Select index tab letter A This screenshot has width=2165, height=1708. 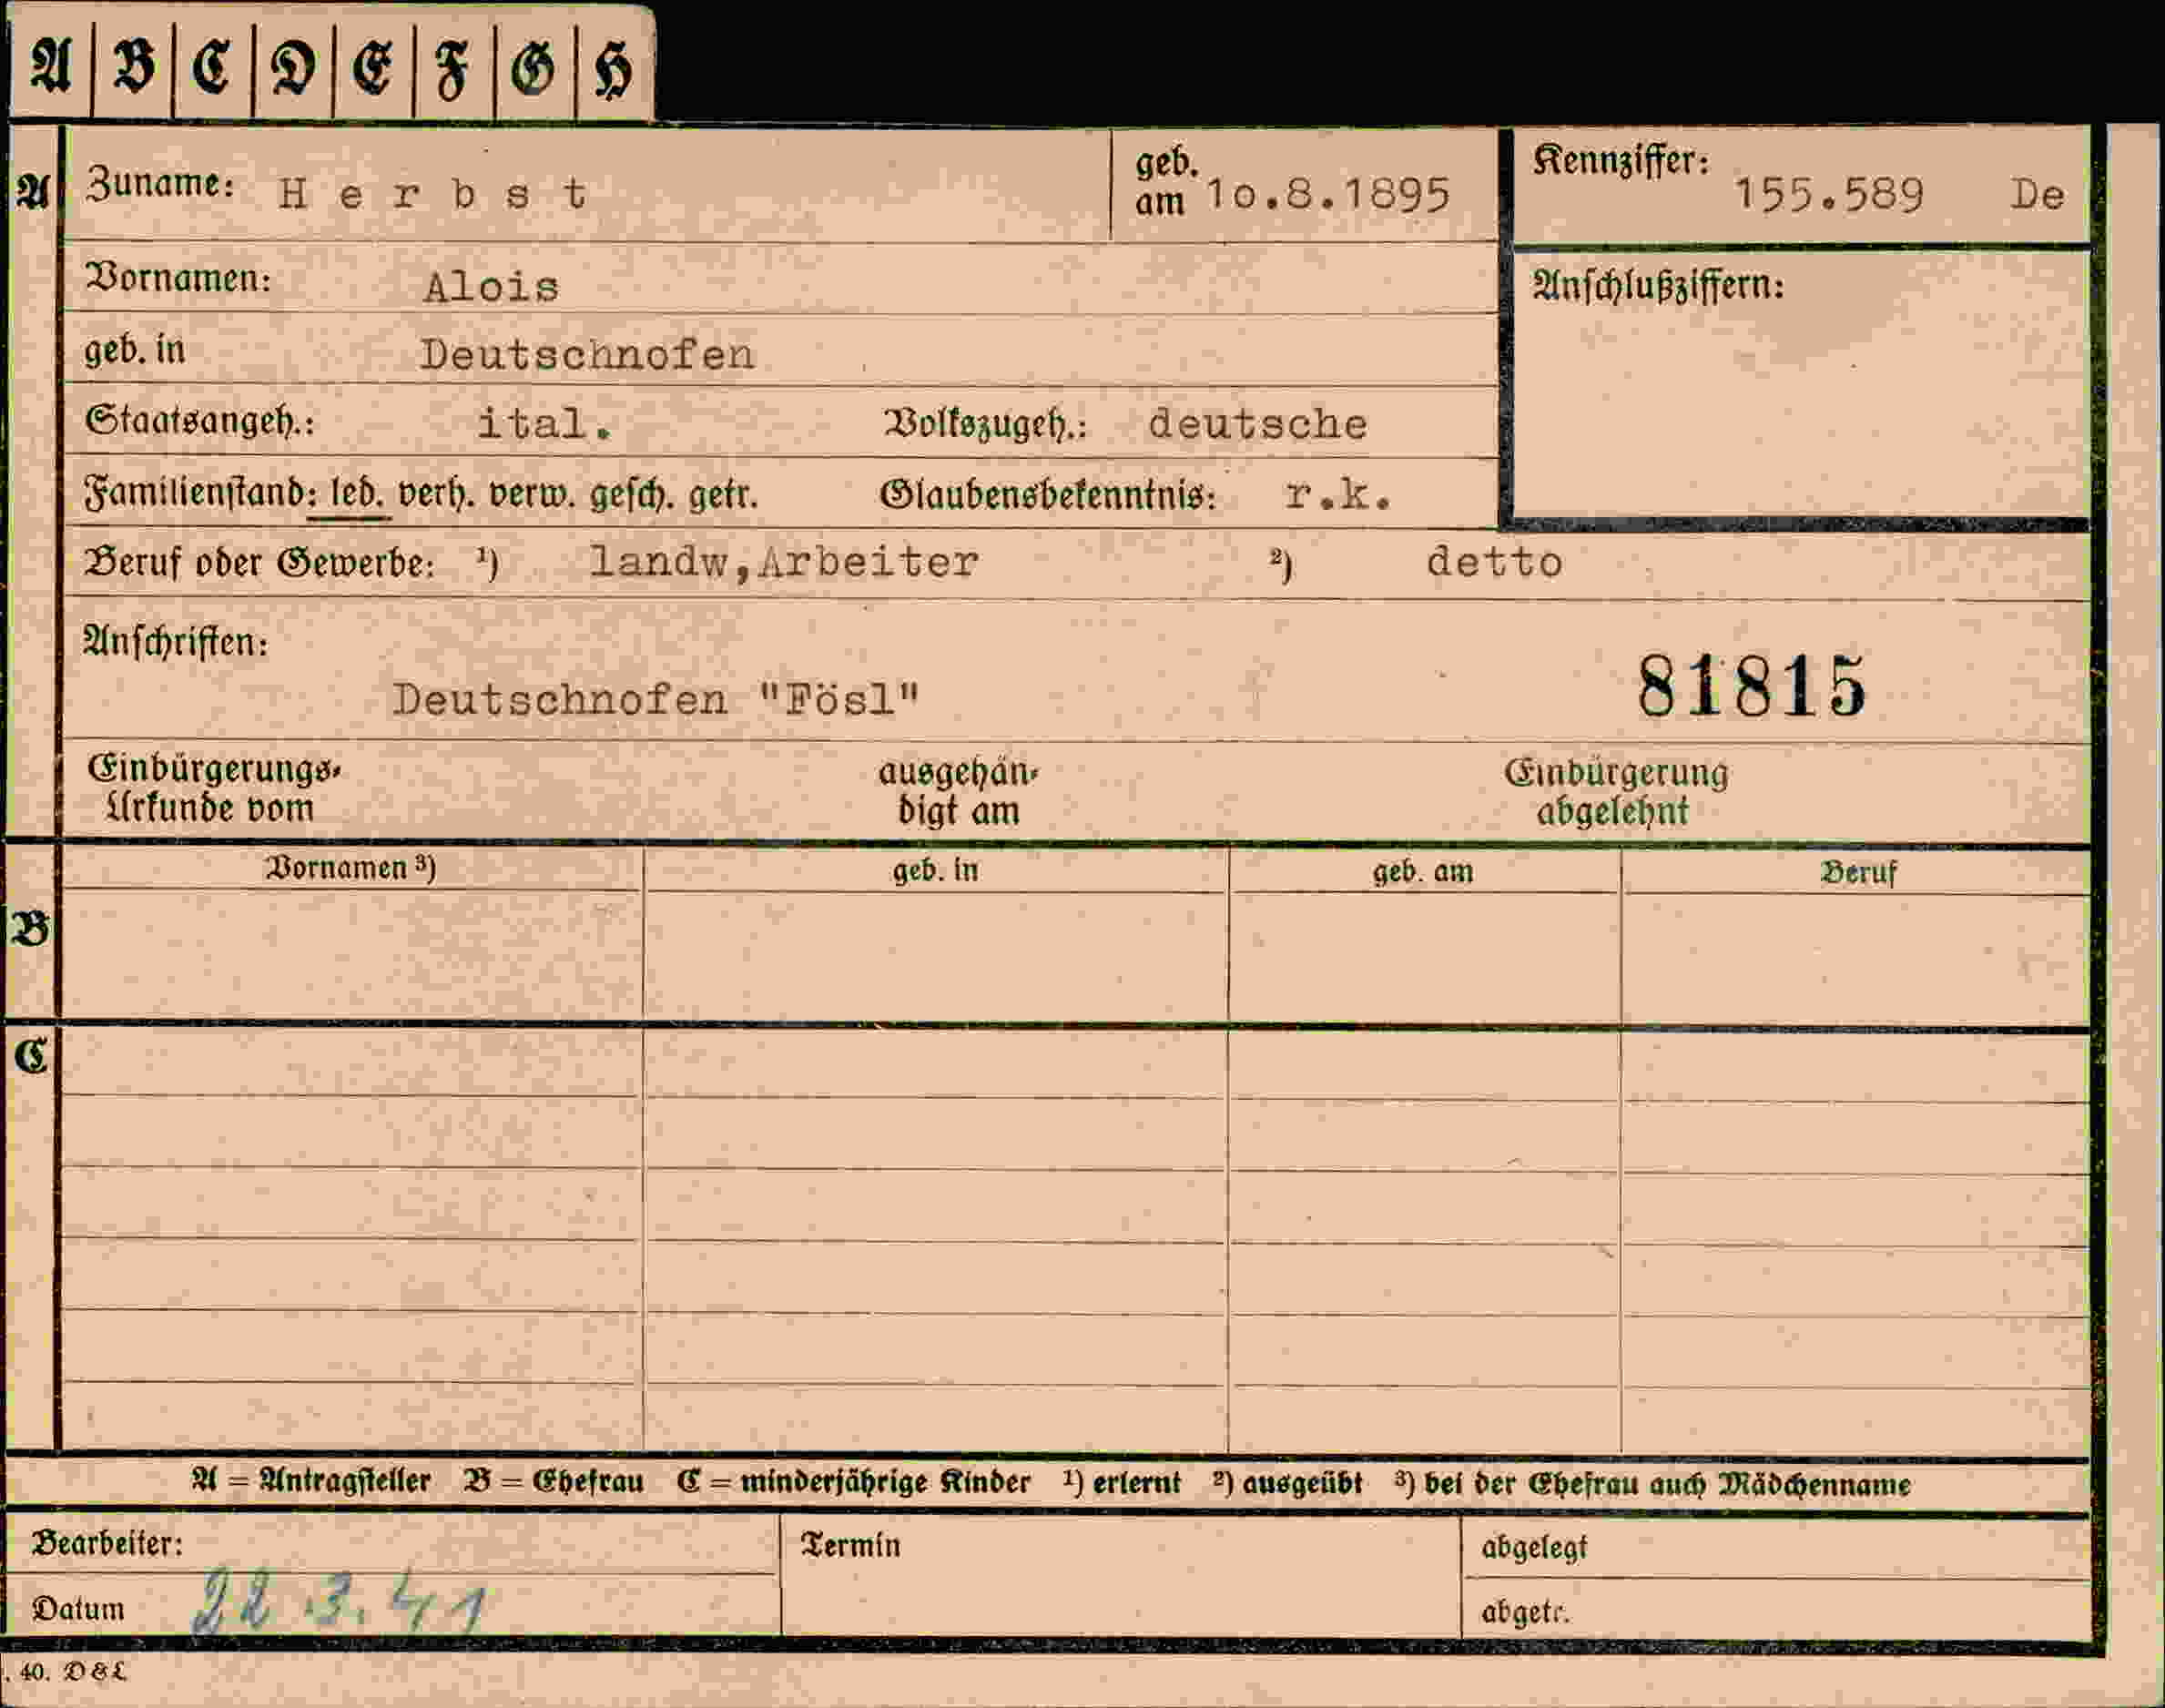(51, 66)
